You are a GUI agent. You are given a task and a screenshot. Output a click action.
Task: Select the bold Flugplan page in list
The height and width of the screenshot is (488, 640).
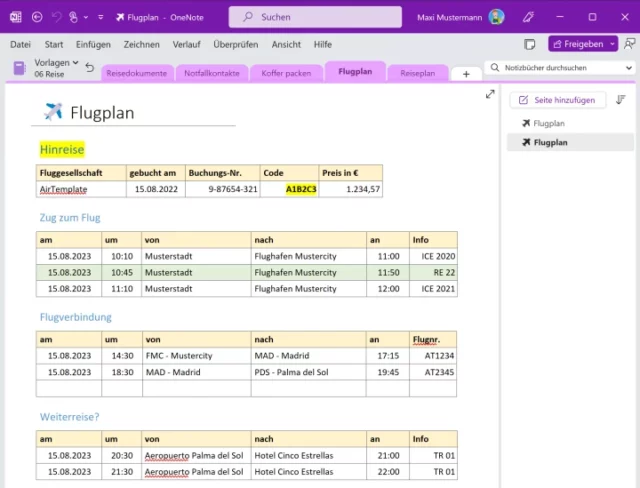coord(571,142)
